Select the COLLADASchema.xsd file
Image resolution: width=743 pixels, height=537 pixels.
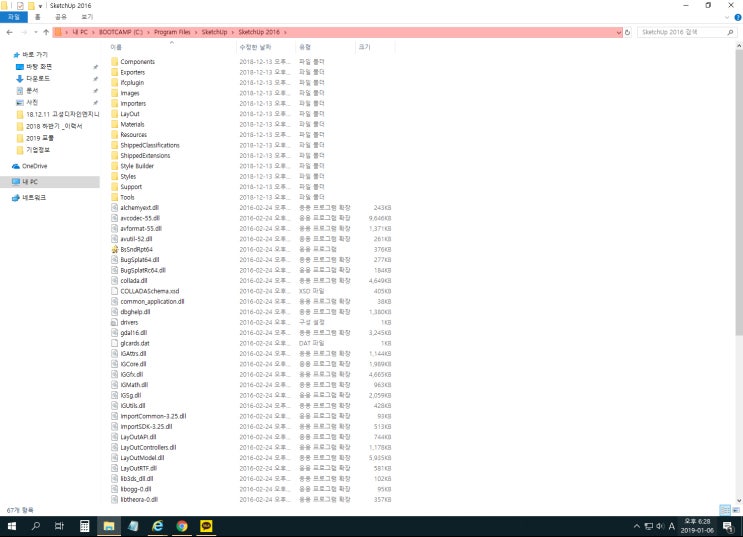[x=150, y=291]
